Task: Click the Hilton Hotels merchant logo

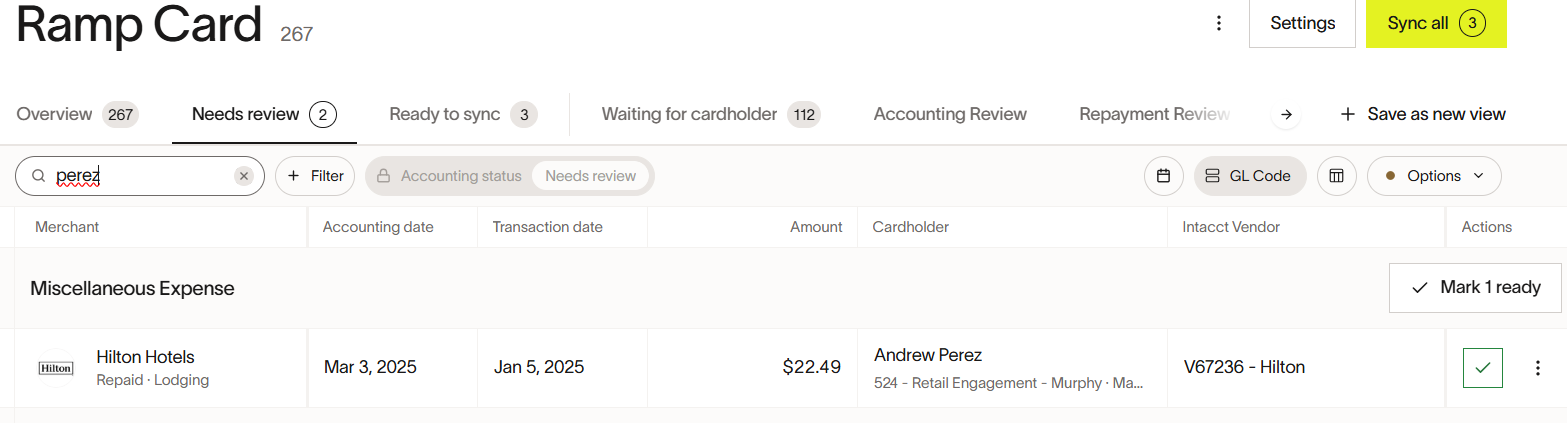Action: pyautogui.click(x=56, y=368)
